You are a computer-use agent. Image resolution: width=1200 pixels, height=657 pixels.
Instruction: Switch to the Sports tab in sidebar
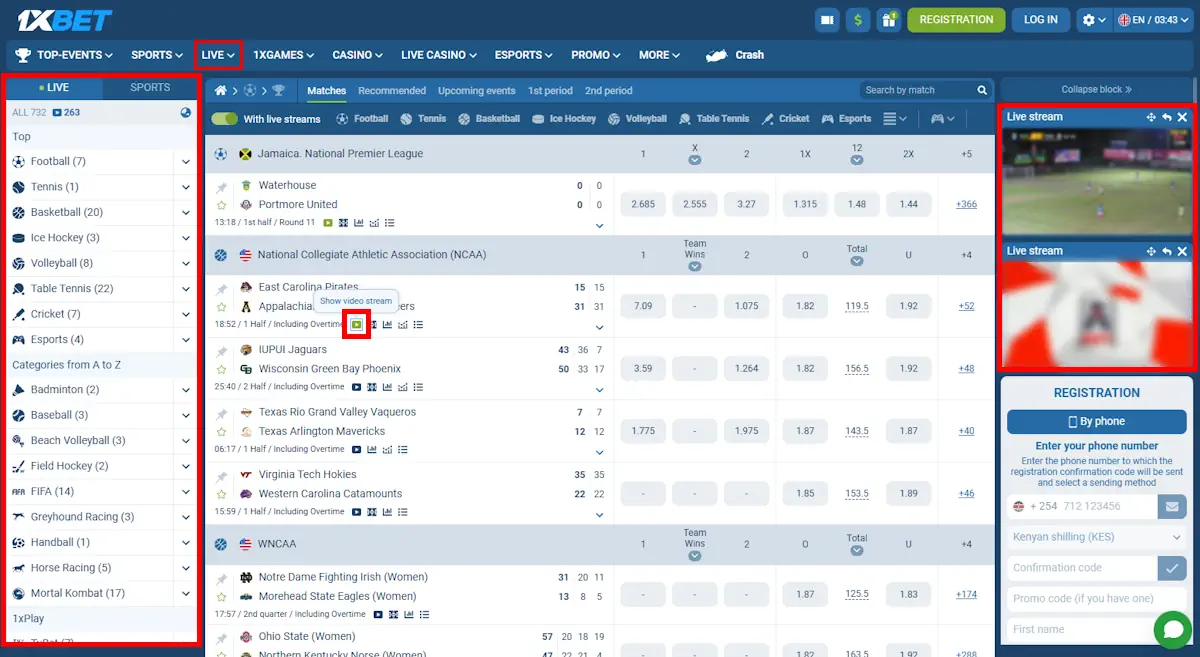[x=149, y=87]
